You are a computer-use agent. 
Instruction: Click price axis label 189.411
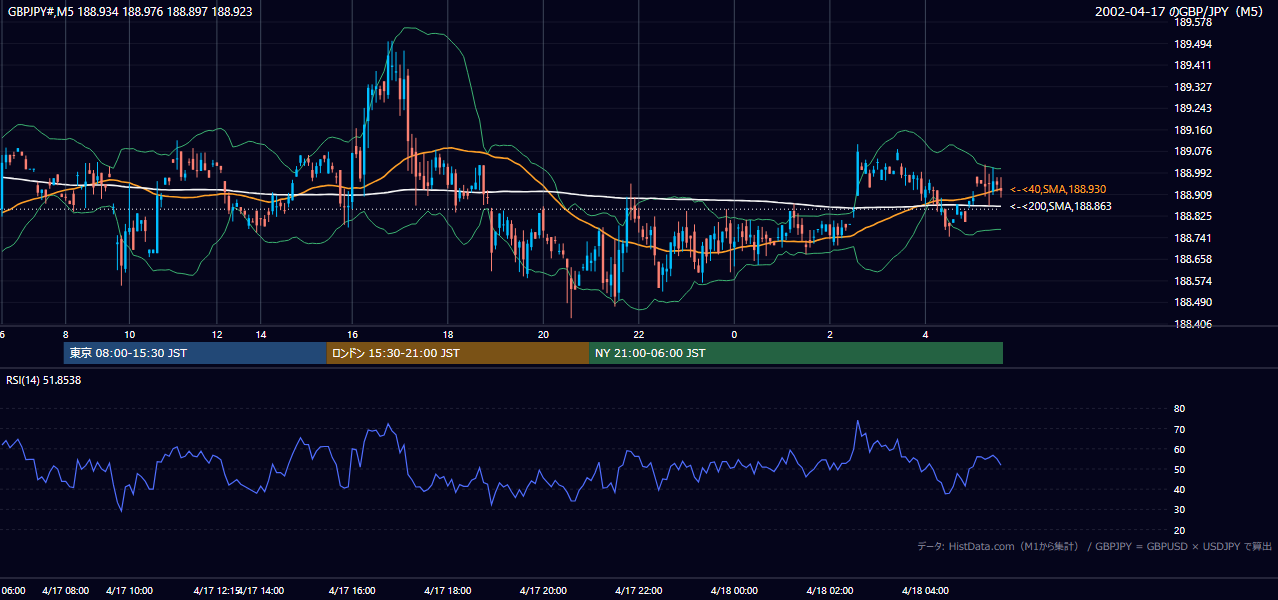1193,65
